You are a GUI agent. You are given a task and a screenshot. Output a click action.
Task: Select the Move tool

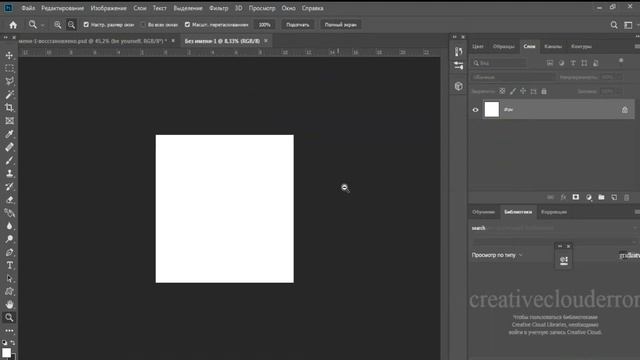(x=9, y=55)
